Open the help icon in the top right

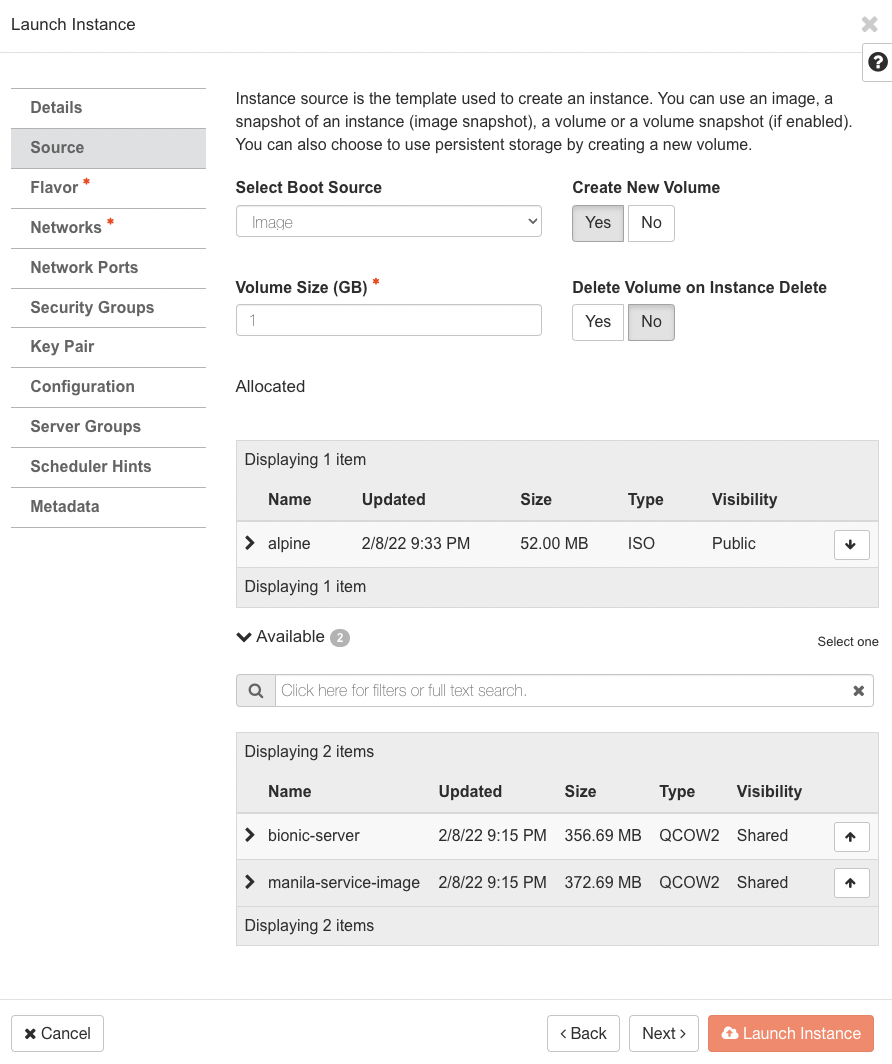click(x=877, y=61)
